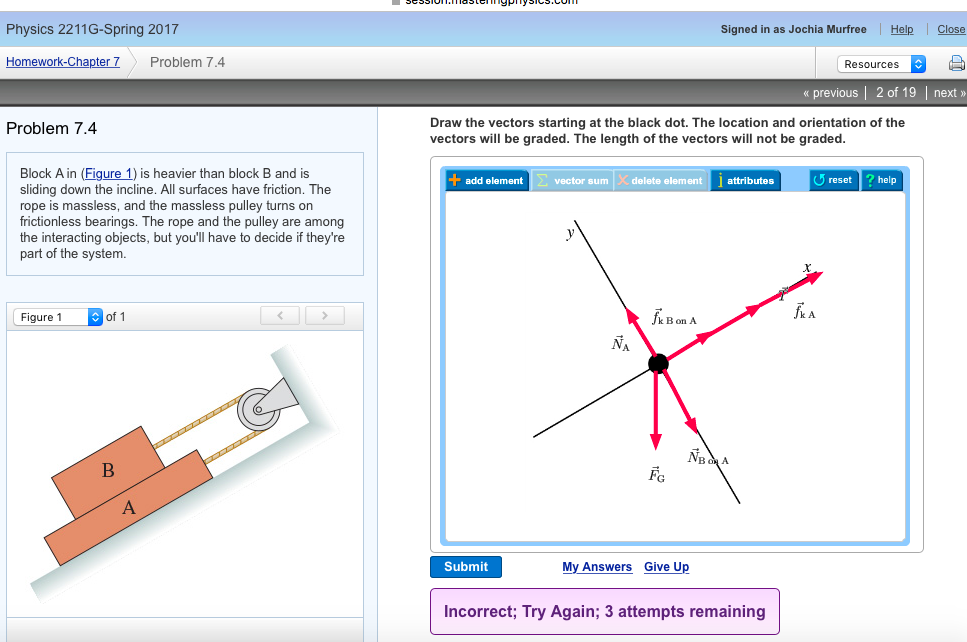The image size is (967, 642).
Task: Click the Close link in header
Action: [x=951, y=29]
